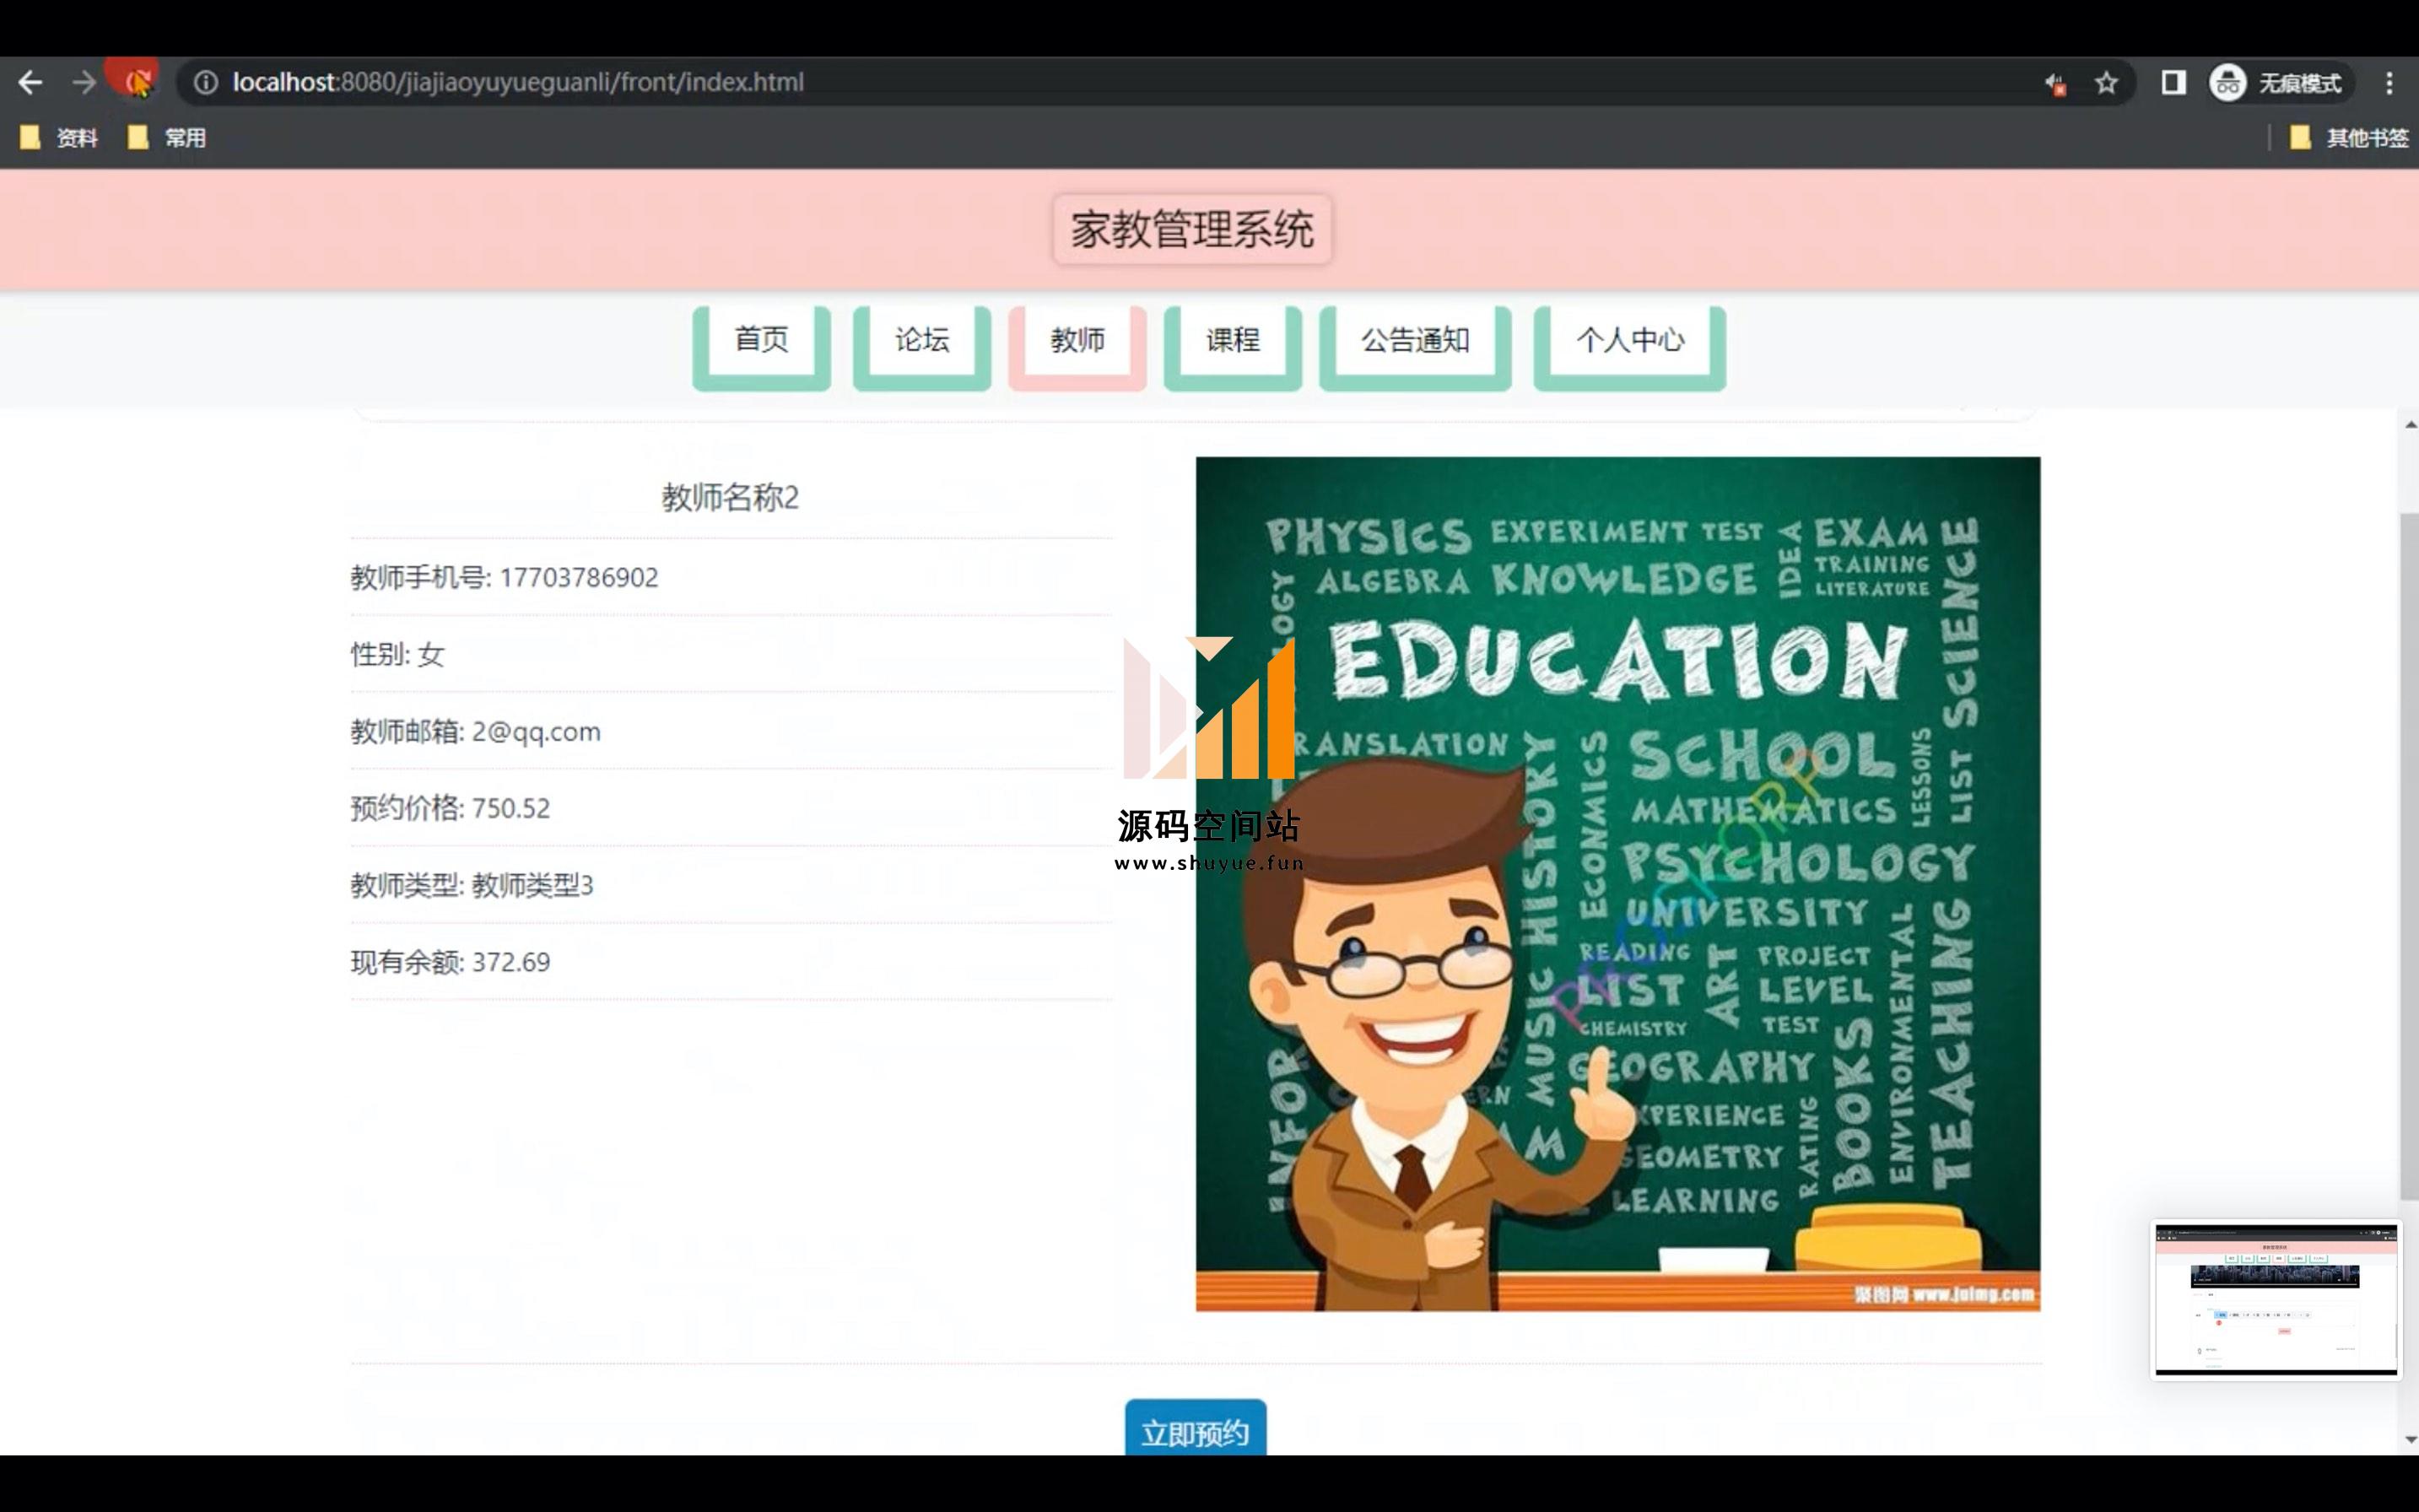Click the education chalkboard teacher image
This screenshot has width=2419, height=1512.
click(1618, 884)
